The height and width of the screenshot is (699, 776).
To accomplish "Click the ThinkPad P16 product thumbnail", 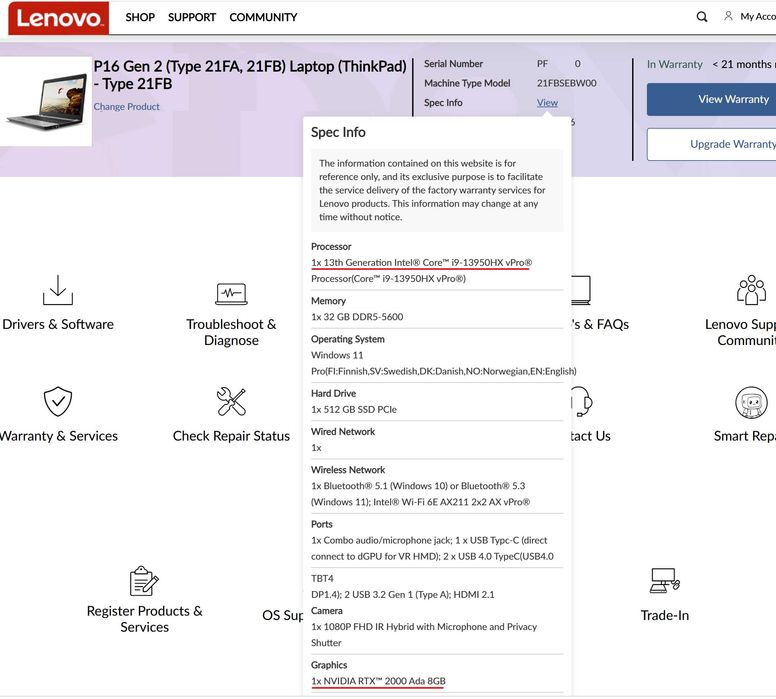I will (46, 101).
